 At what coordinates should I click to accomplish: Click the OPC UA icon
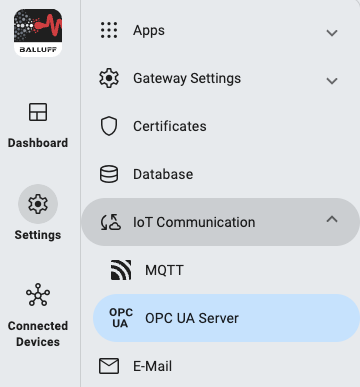(x=121, y=318)
